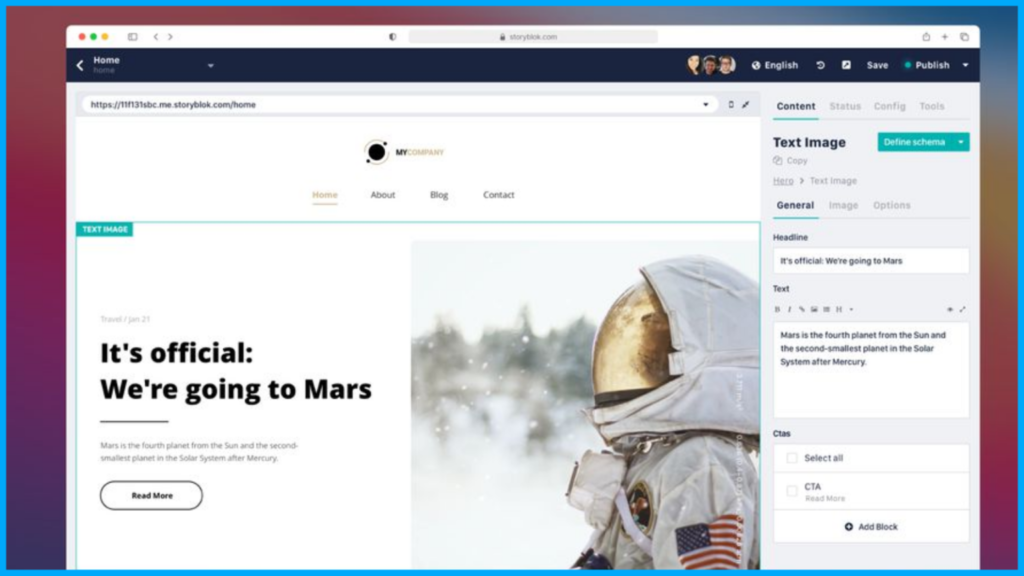Viewport: 1024px width, 576px height.
Task: Open the history/undo icon in top bar
Action: click(x=820, y=65)
